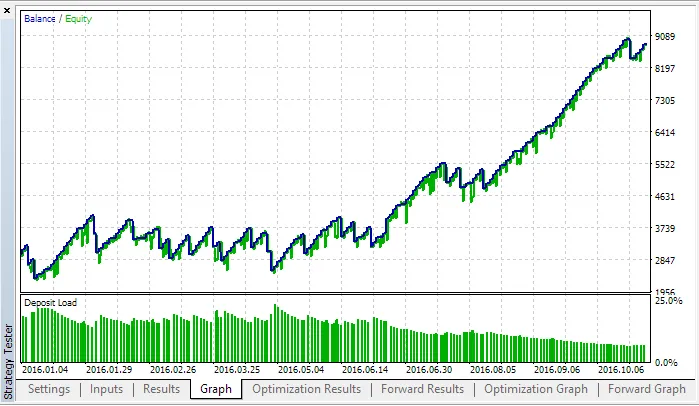This screenshot has width=699, height=406.
Task: Click the 9089 value on the balance axis
Action: [665, 36]
